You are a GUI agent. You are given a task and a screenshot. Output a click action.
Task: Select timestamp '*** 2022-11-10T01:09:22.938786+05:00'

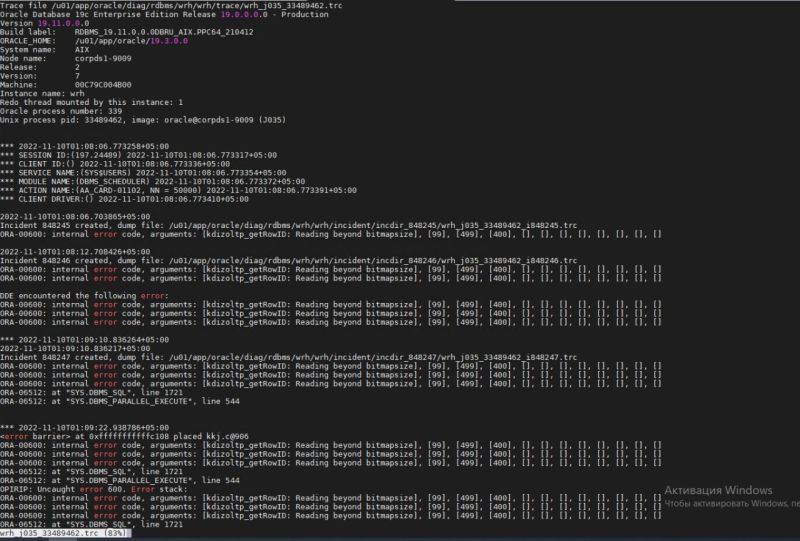[x=85, y=427]
